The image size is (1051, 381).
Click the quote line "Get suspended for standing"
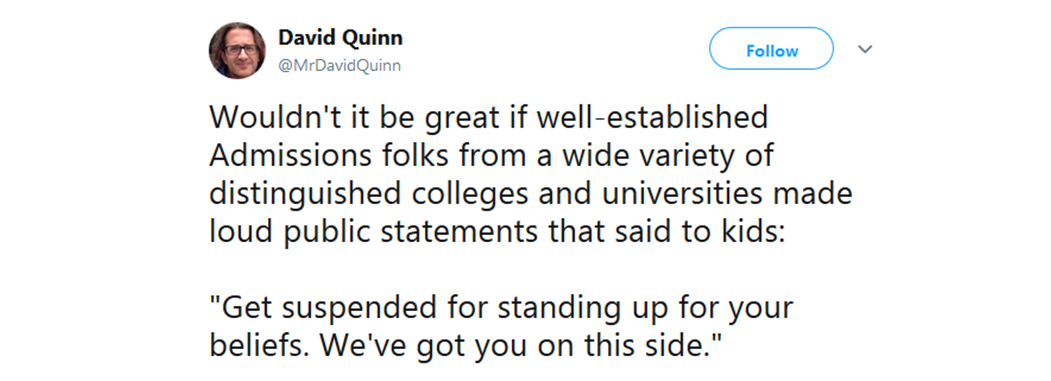point(501,309)
